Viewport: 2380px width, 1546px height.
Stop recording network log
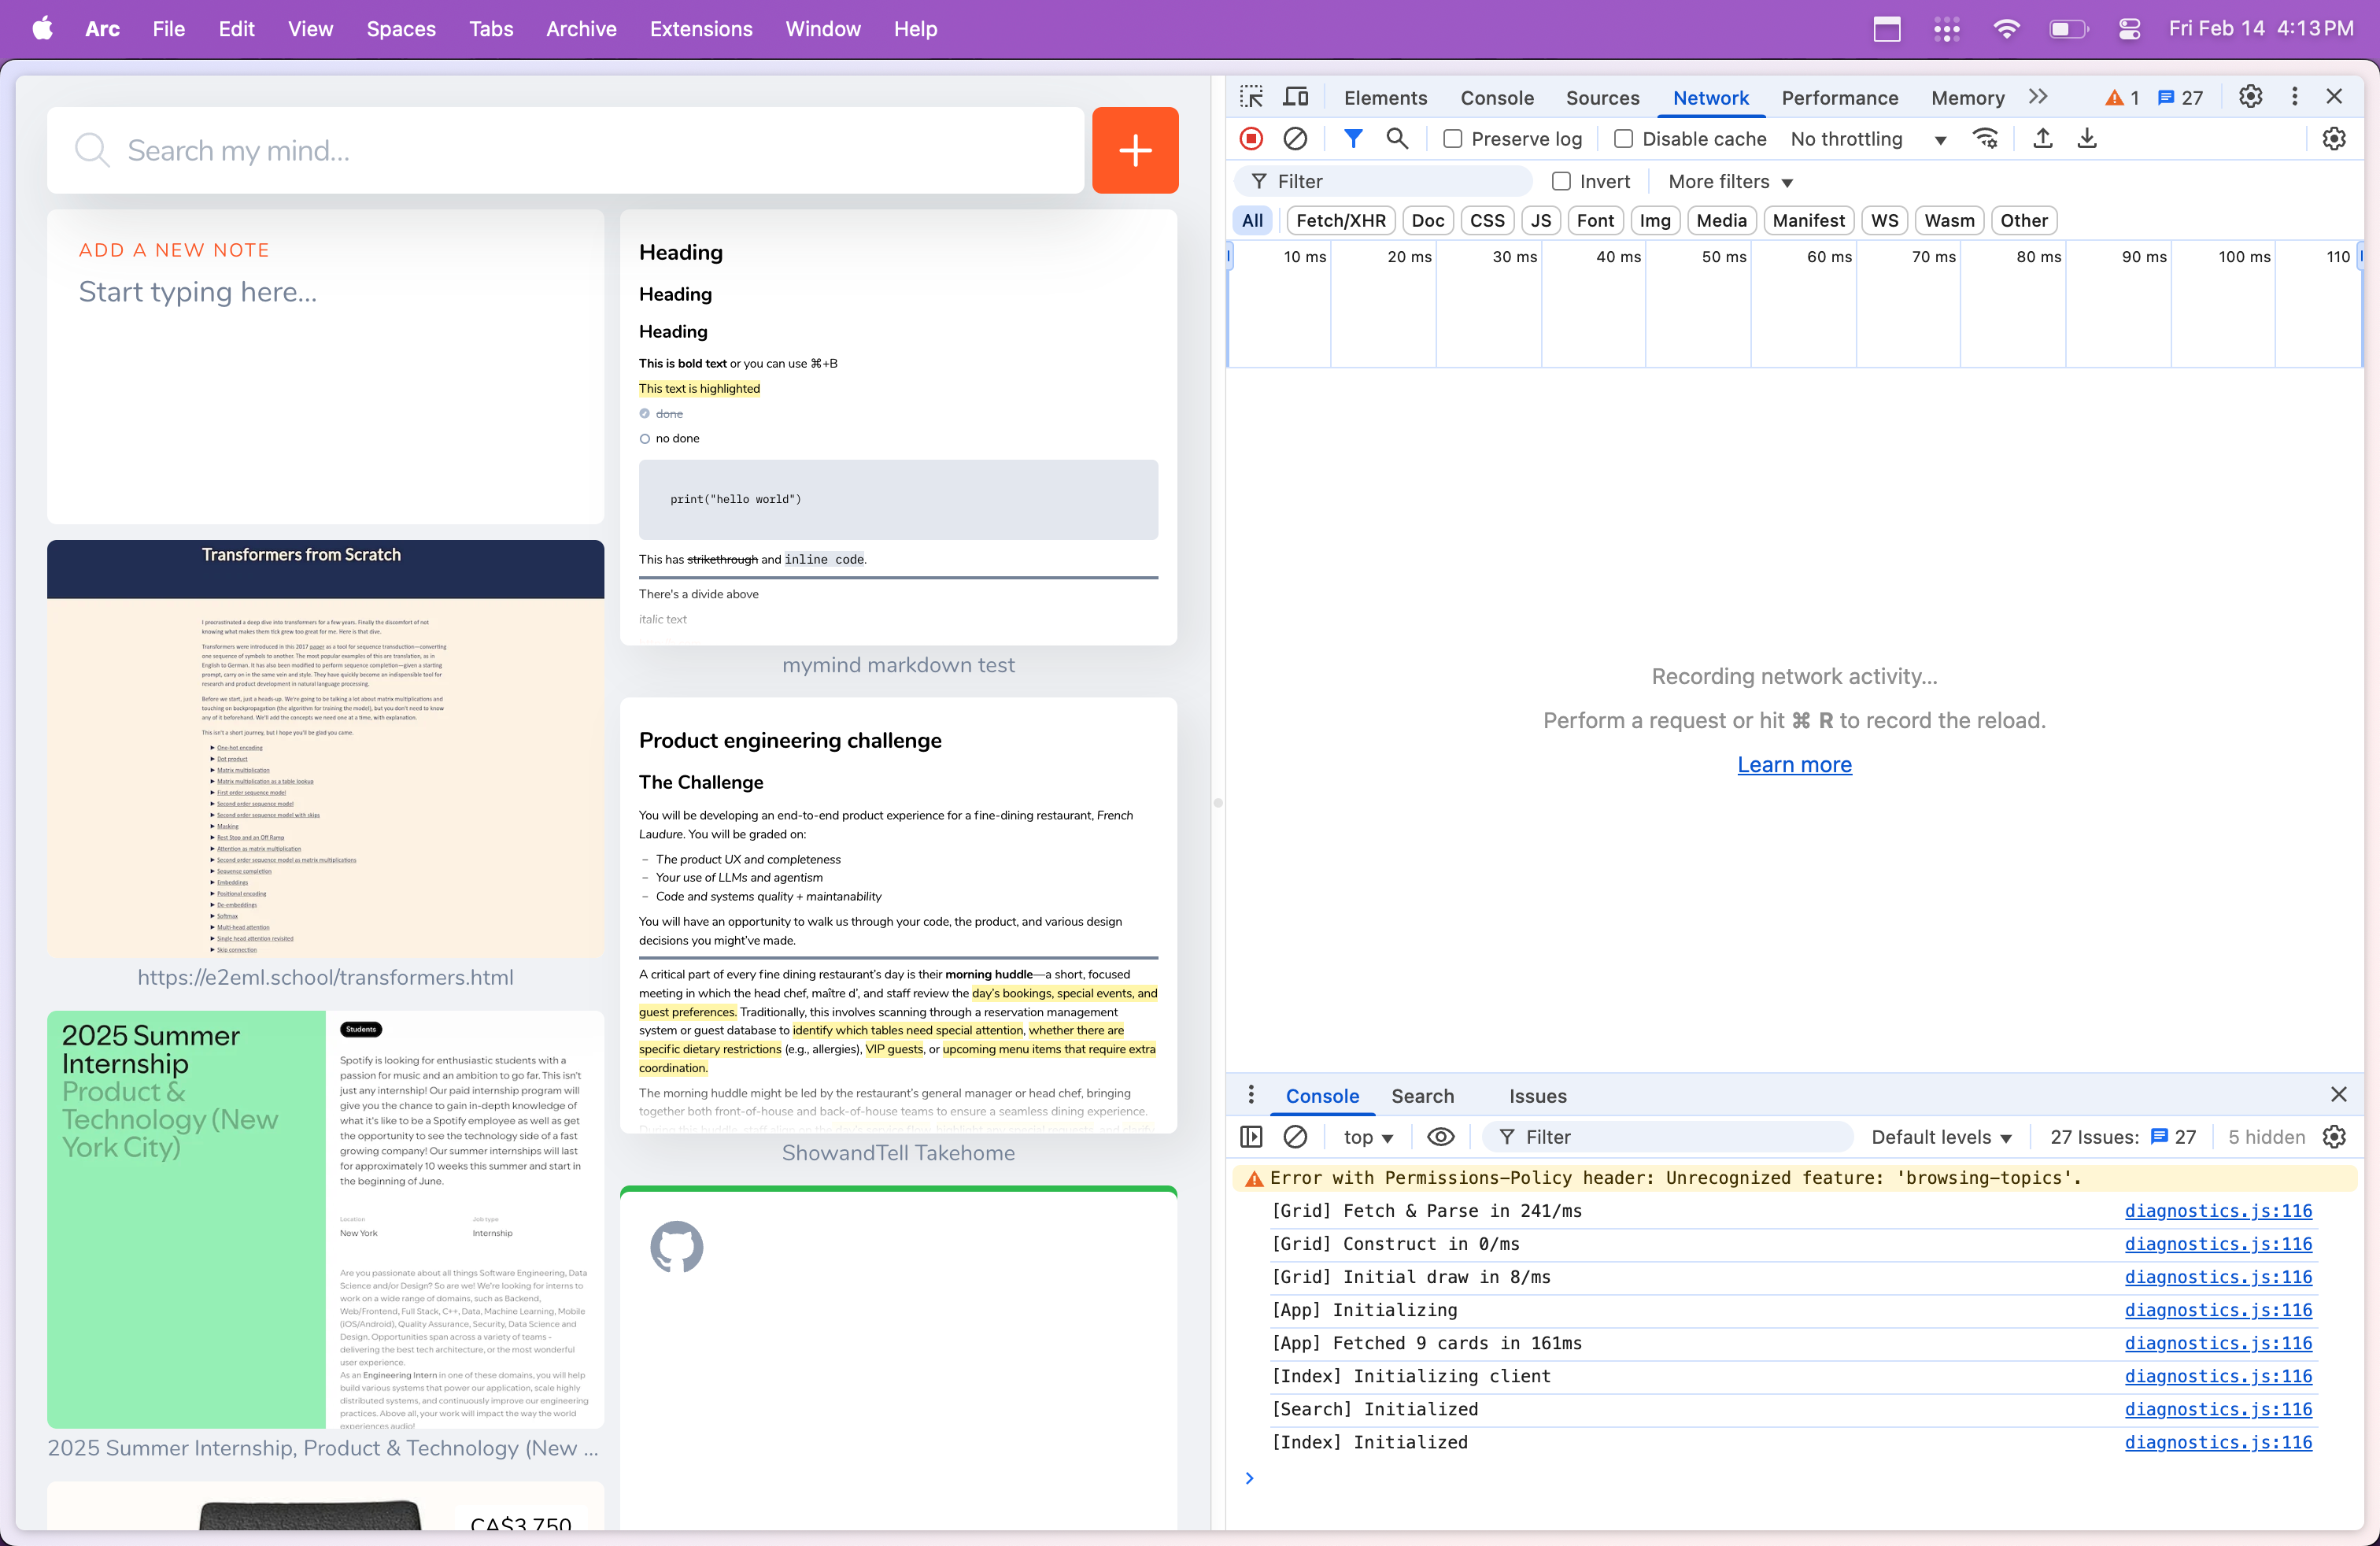(1251, 139)
